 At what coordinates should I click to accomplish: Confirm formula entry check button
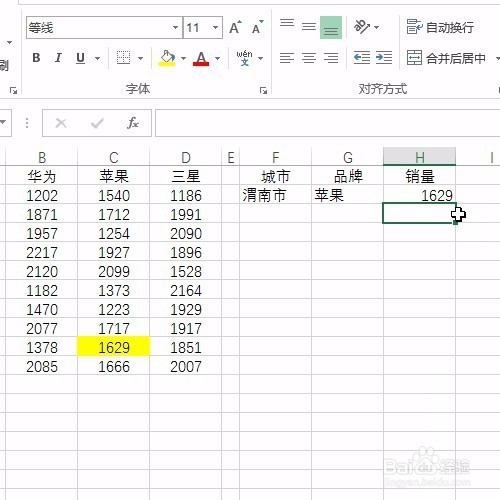click(97, 123)
